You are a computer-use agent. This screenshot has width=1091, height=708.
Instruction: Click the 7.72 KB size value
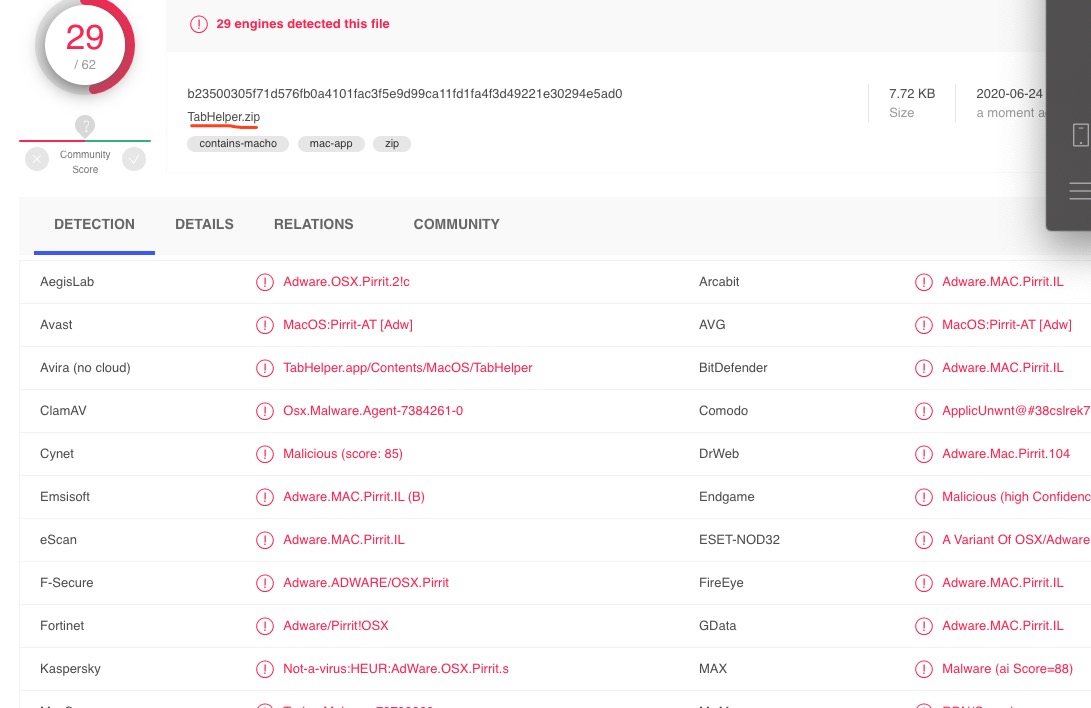click(x=911, y=94)
